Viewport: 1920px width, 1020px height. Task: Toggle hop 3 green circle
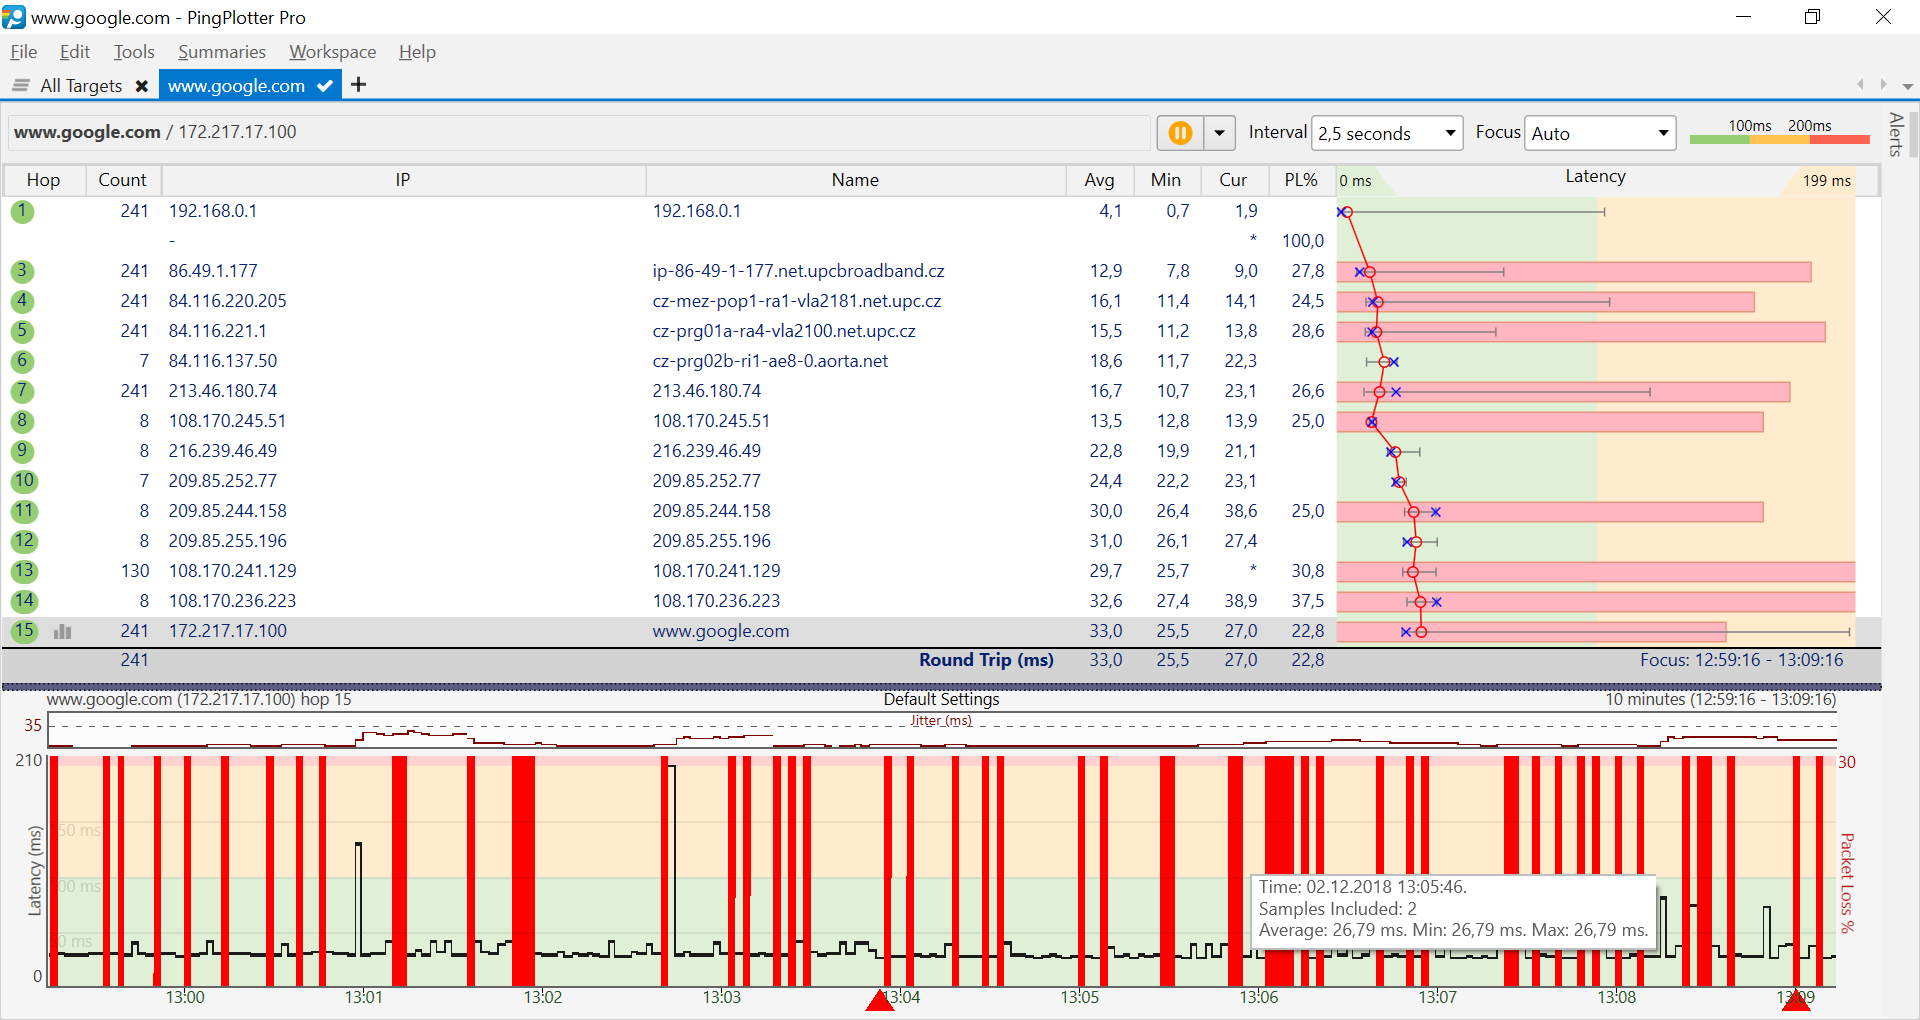tap(23, 271)
